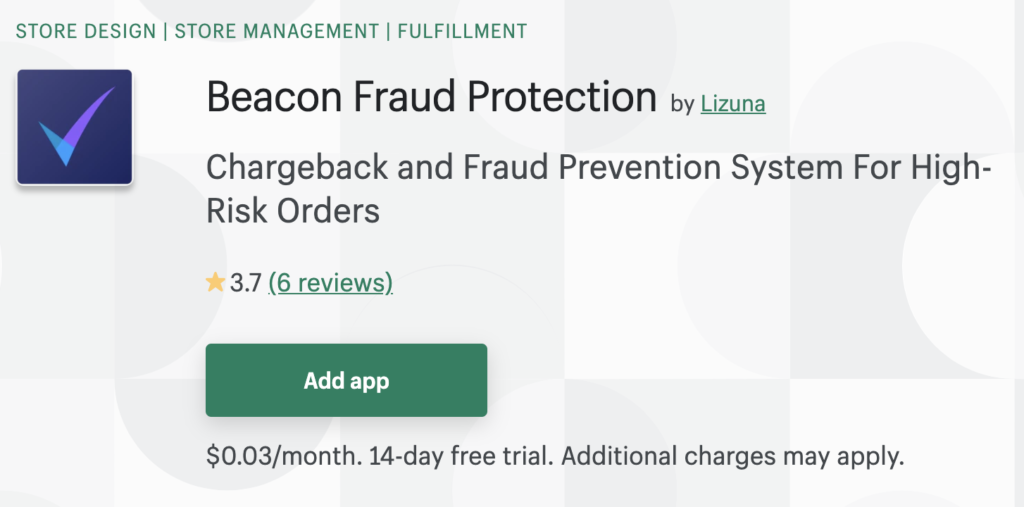Open the STORE MANAGEMENT category
Image resolution: width=1024 pixels, height=507 pixels.
(x=276, y=31)
